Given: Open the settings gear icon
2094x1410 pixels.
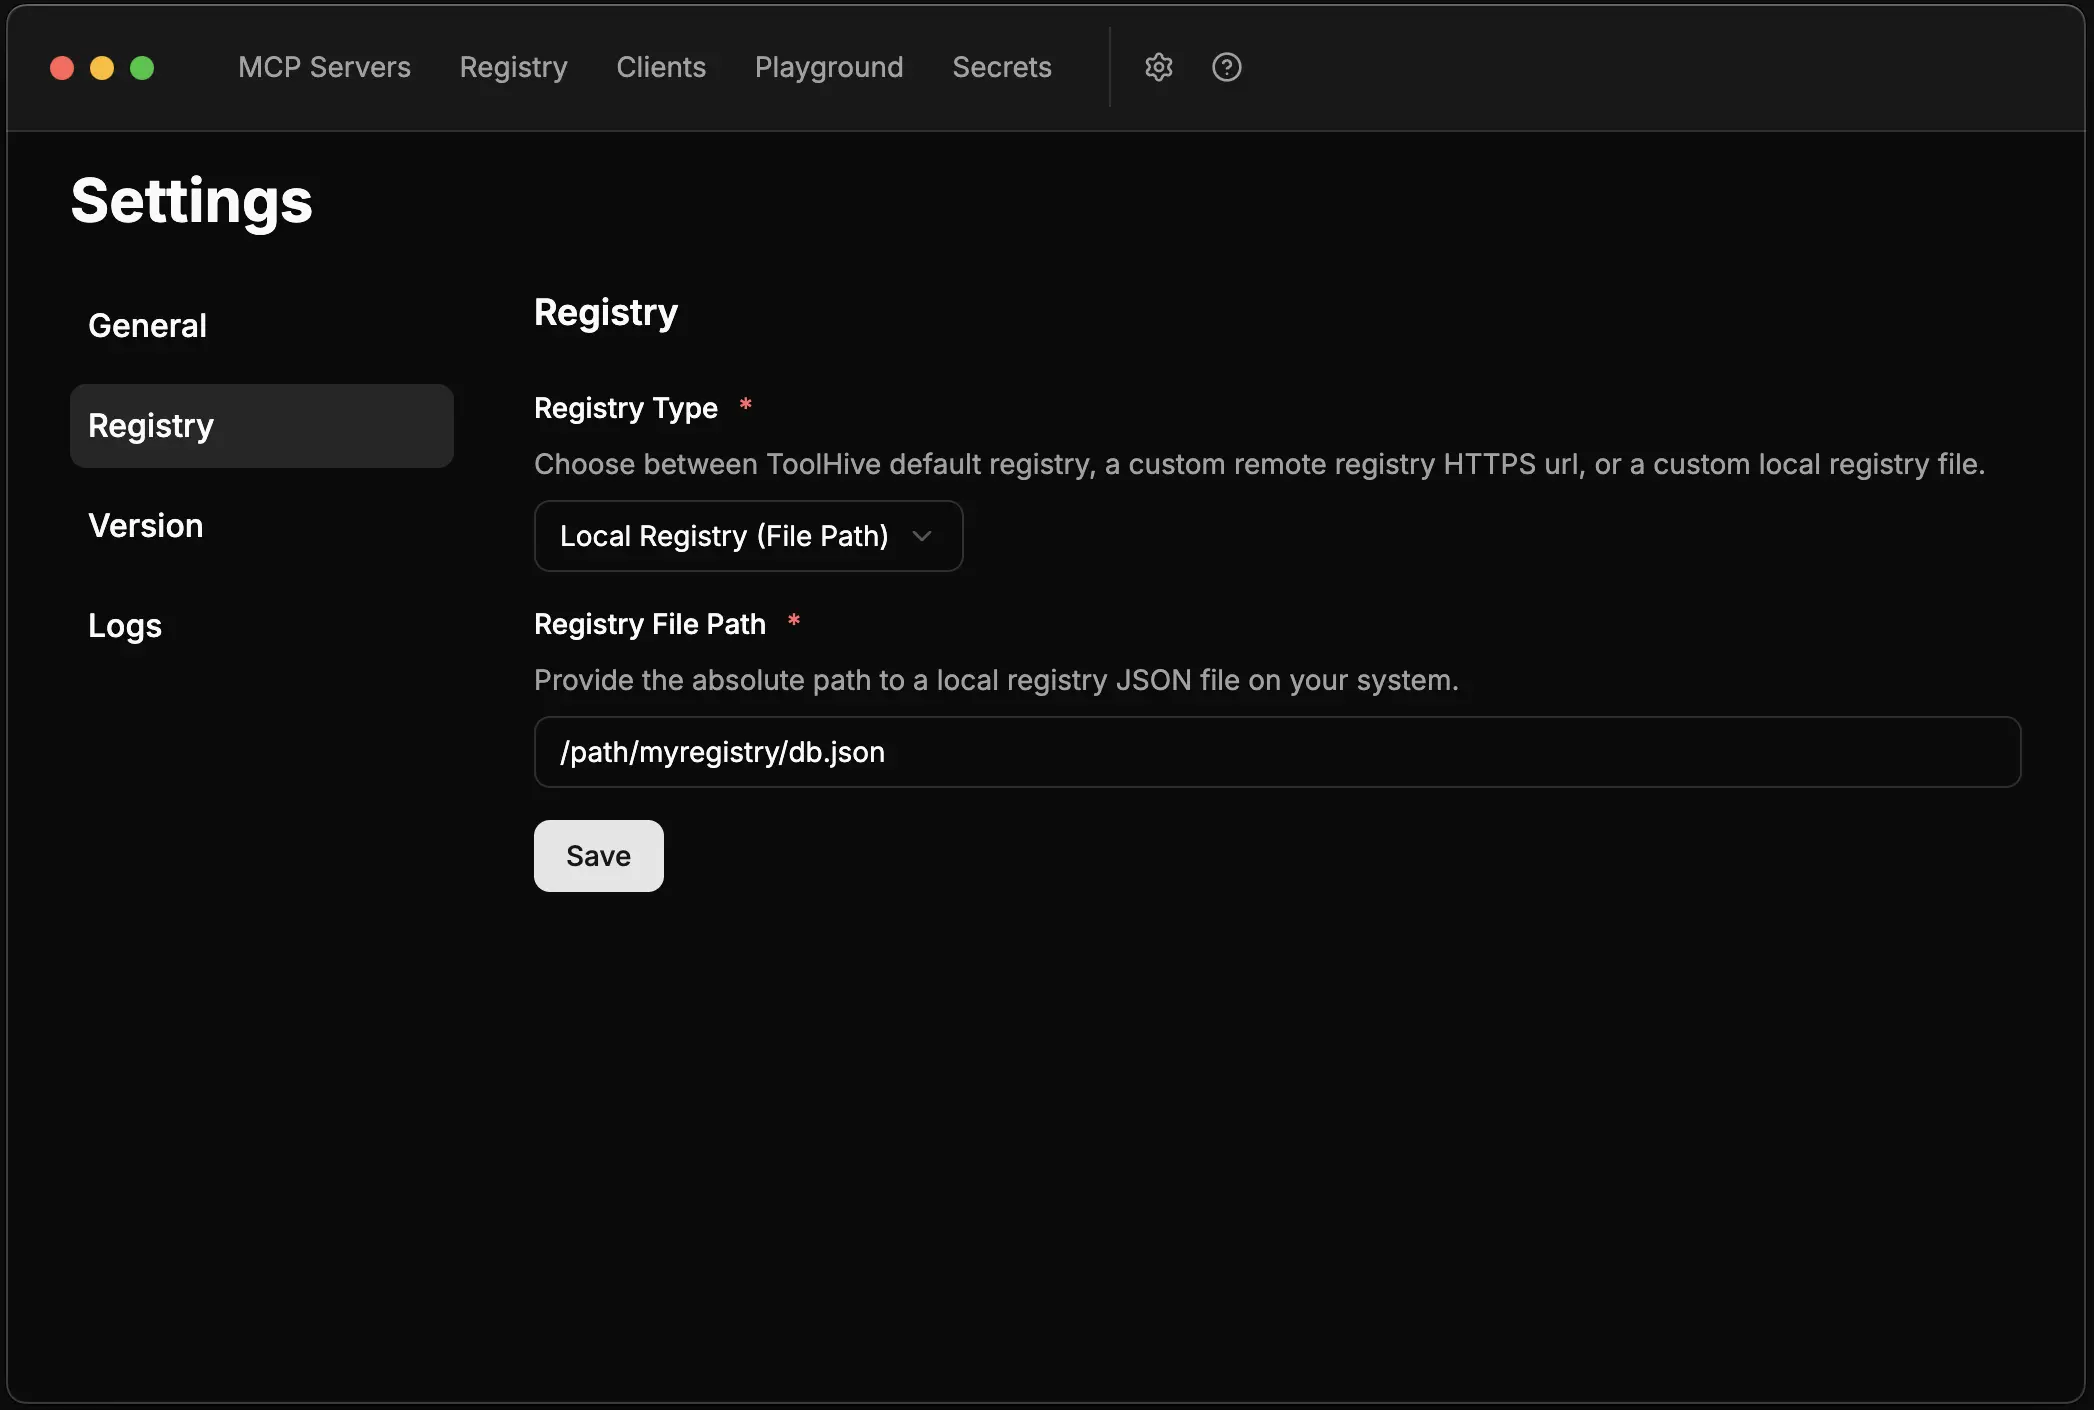Looking at the screenshot, I should coord(1158,67).
